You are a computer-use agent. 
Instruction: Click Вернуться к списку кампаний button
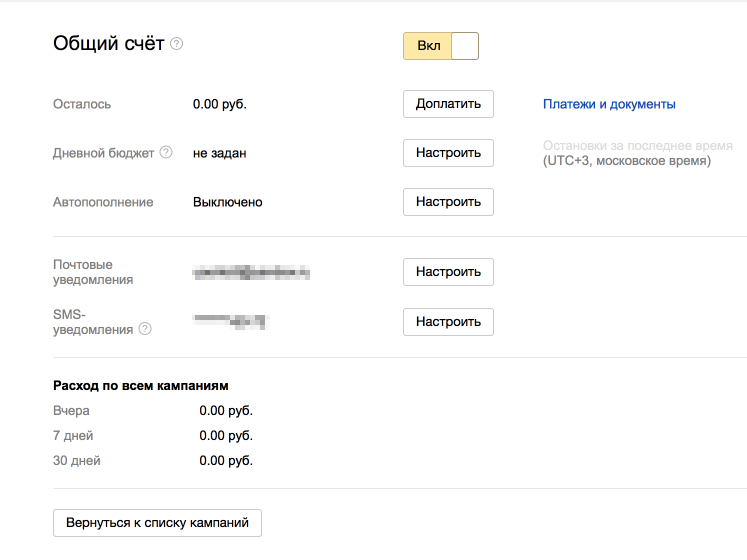(157, 523)
